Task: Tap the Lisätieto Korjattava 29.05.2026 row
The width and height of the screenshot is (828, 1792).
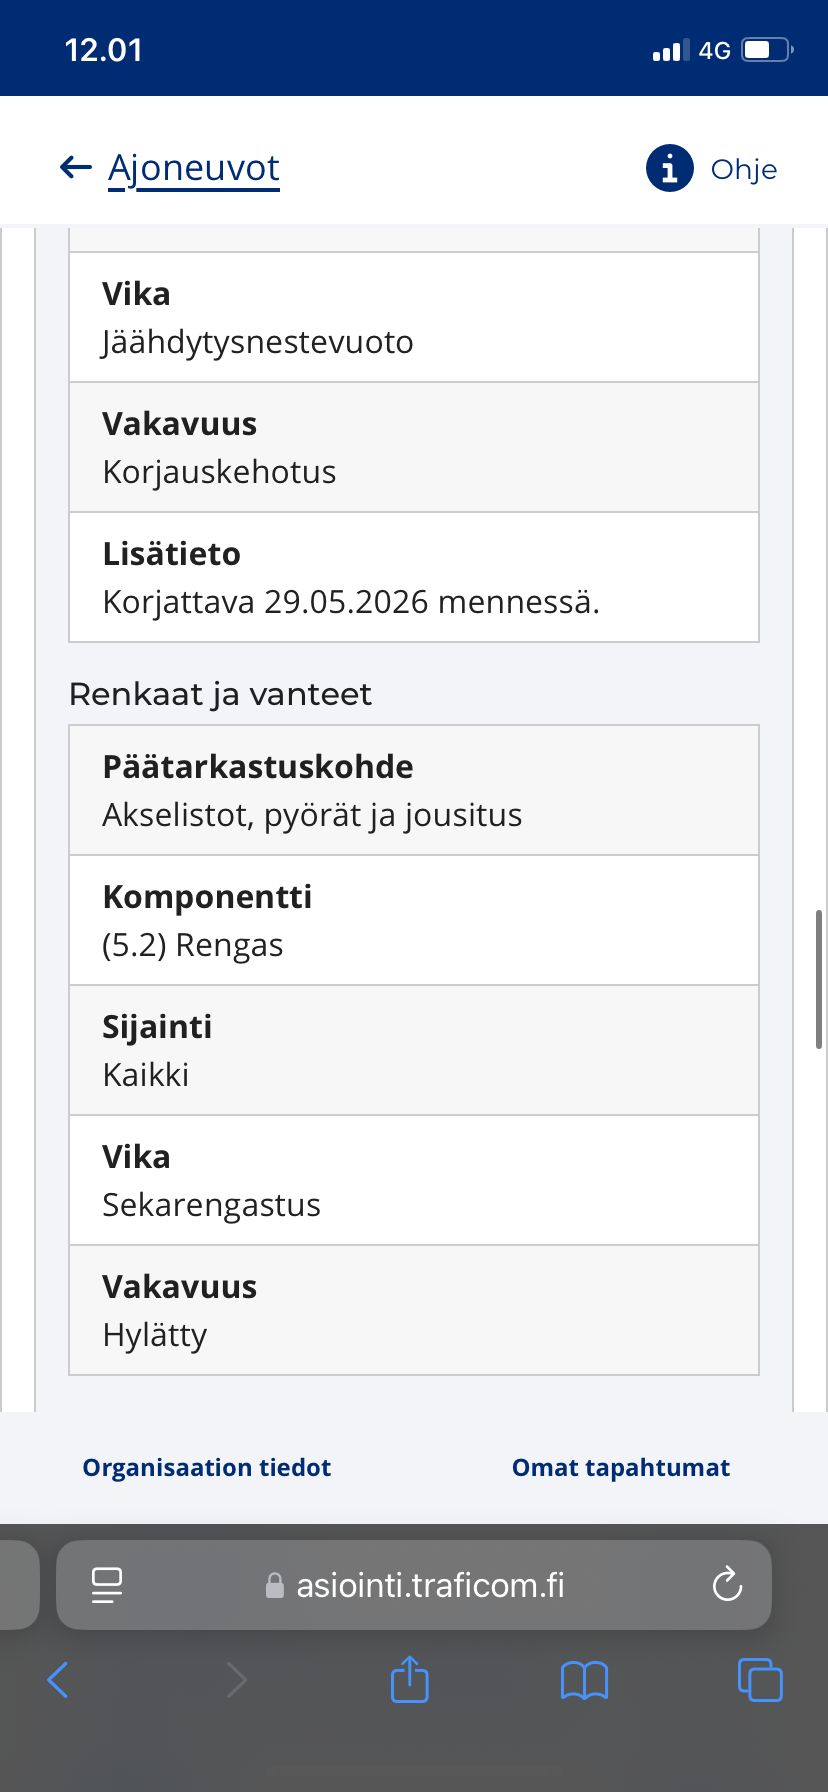Action: [414, 577]
